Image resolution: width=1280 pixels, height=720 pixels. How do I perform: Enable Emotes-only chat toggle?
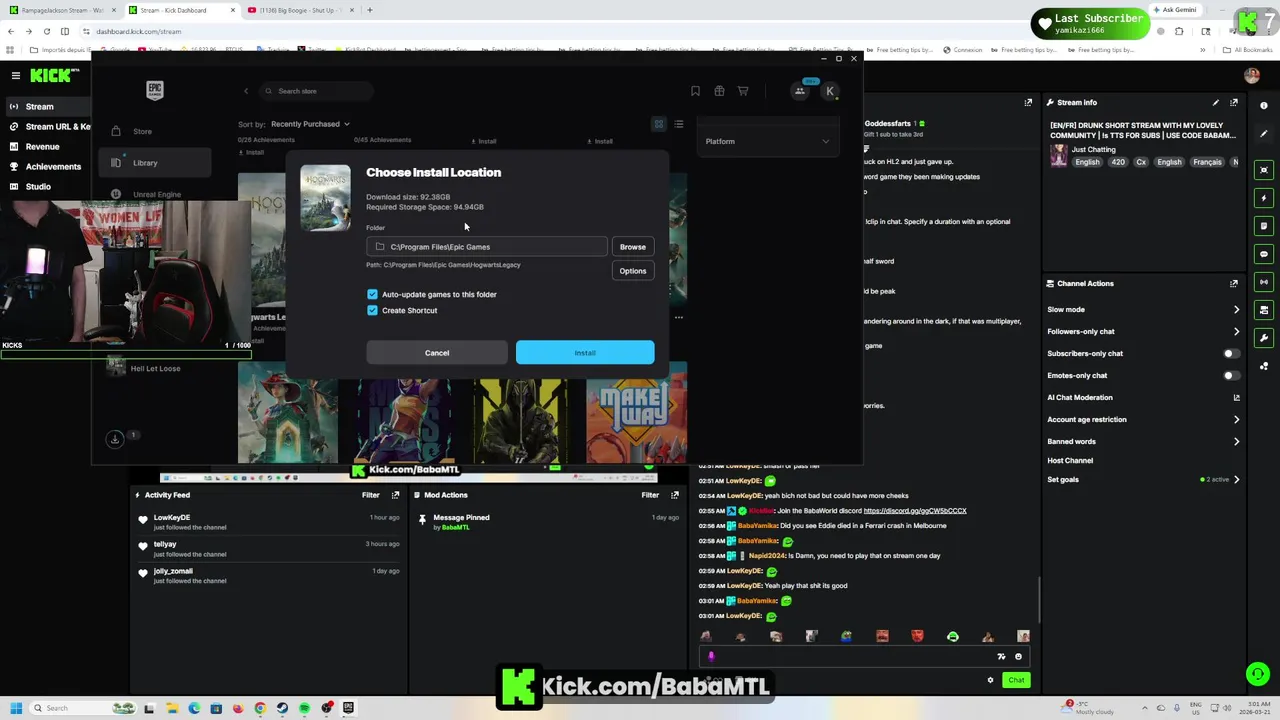[x=1232, y=375]
